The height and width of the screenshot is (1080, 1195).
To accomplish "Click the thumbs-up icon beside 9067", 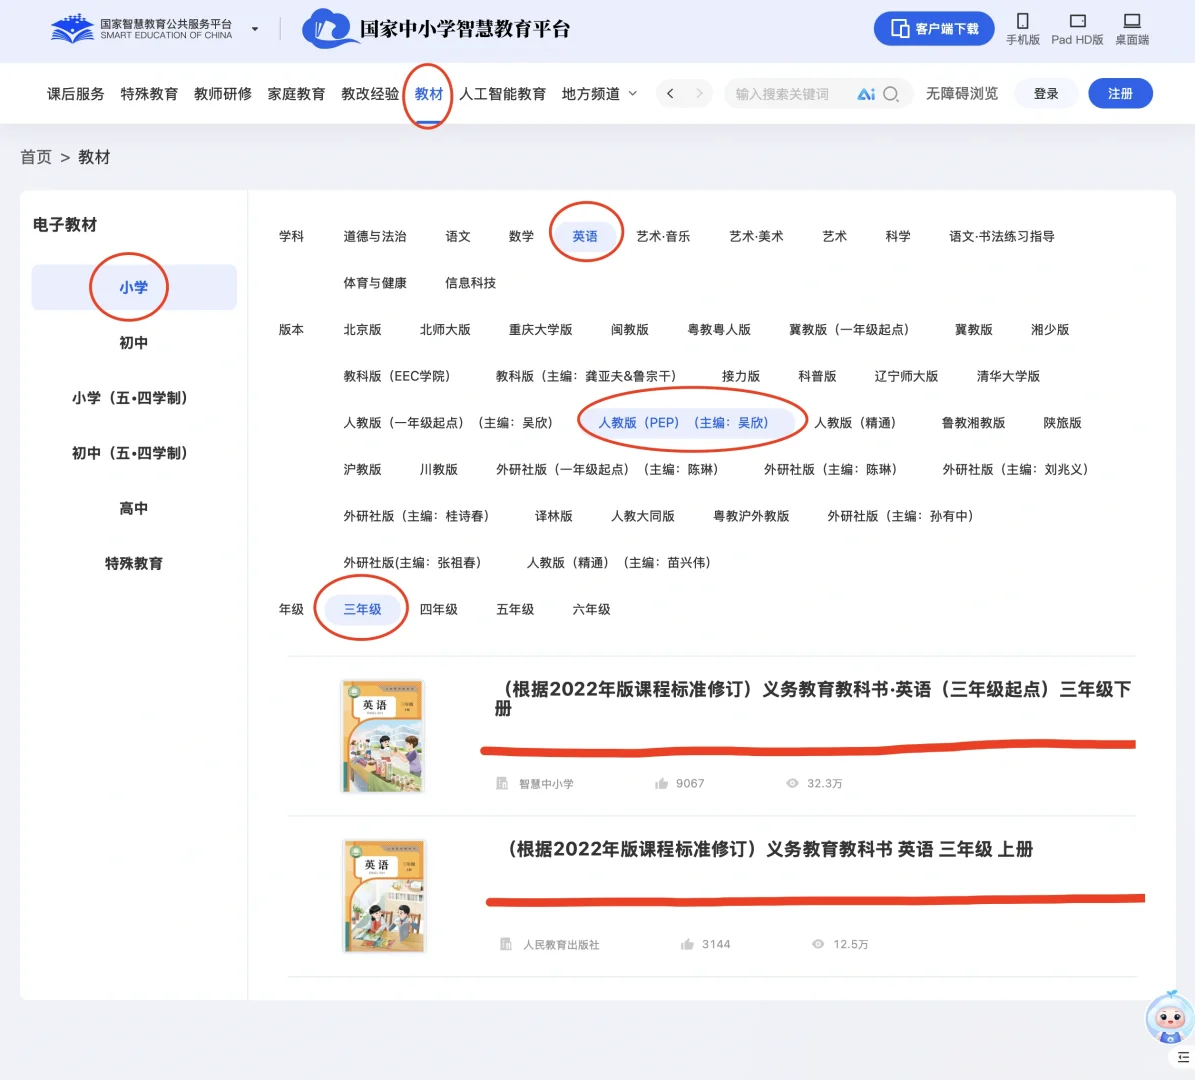I will pos(662,784).
